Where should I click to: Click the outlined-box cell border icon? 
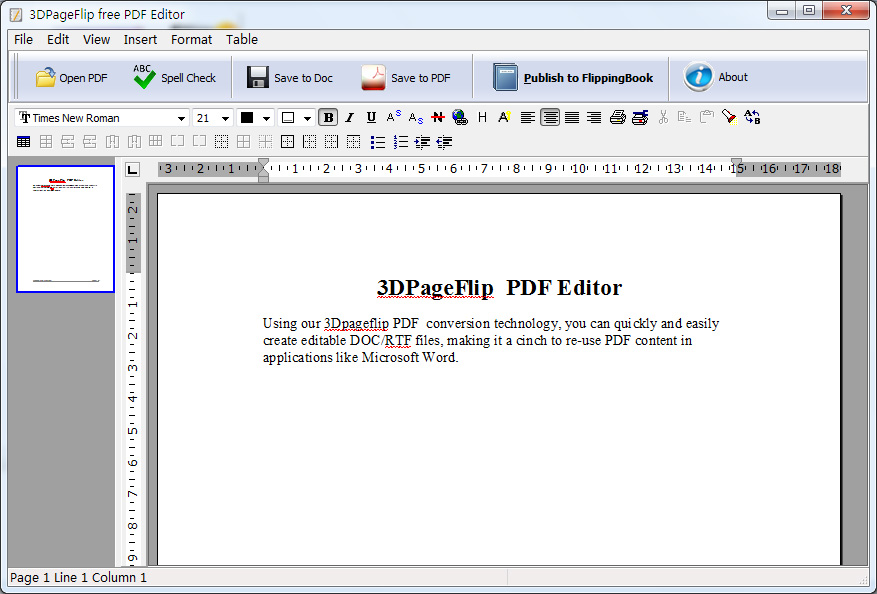[287, 142]
